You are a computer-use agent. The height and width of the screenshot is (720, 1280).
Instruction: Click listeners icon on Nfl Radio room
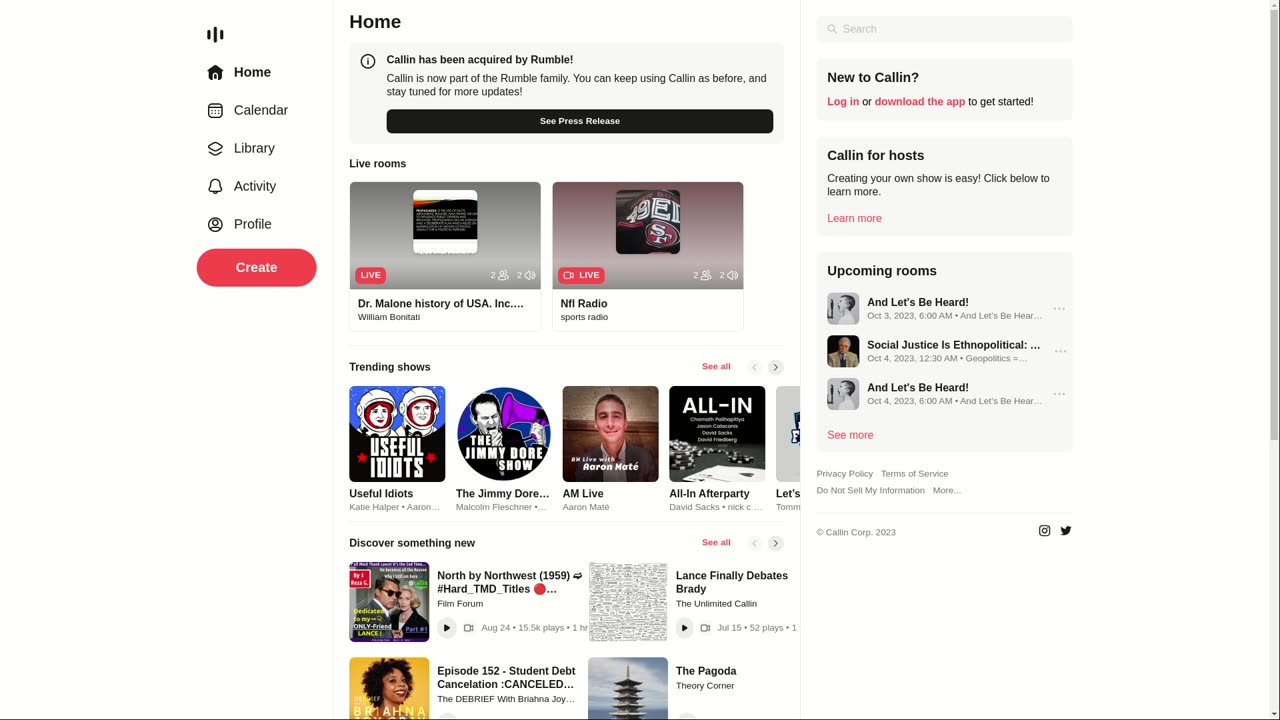(706, 275)
